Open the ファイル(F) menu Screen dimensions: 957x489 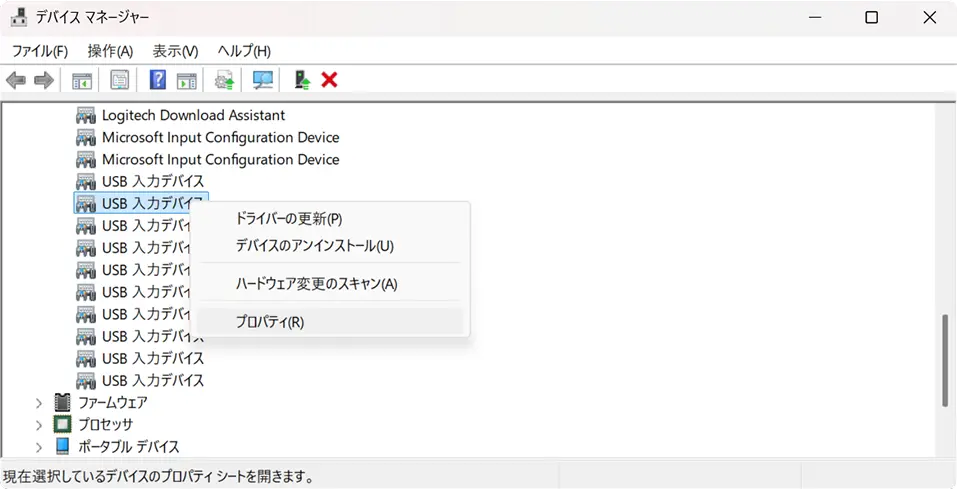click(x=40, y=51)
